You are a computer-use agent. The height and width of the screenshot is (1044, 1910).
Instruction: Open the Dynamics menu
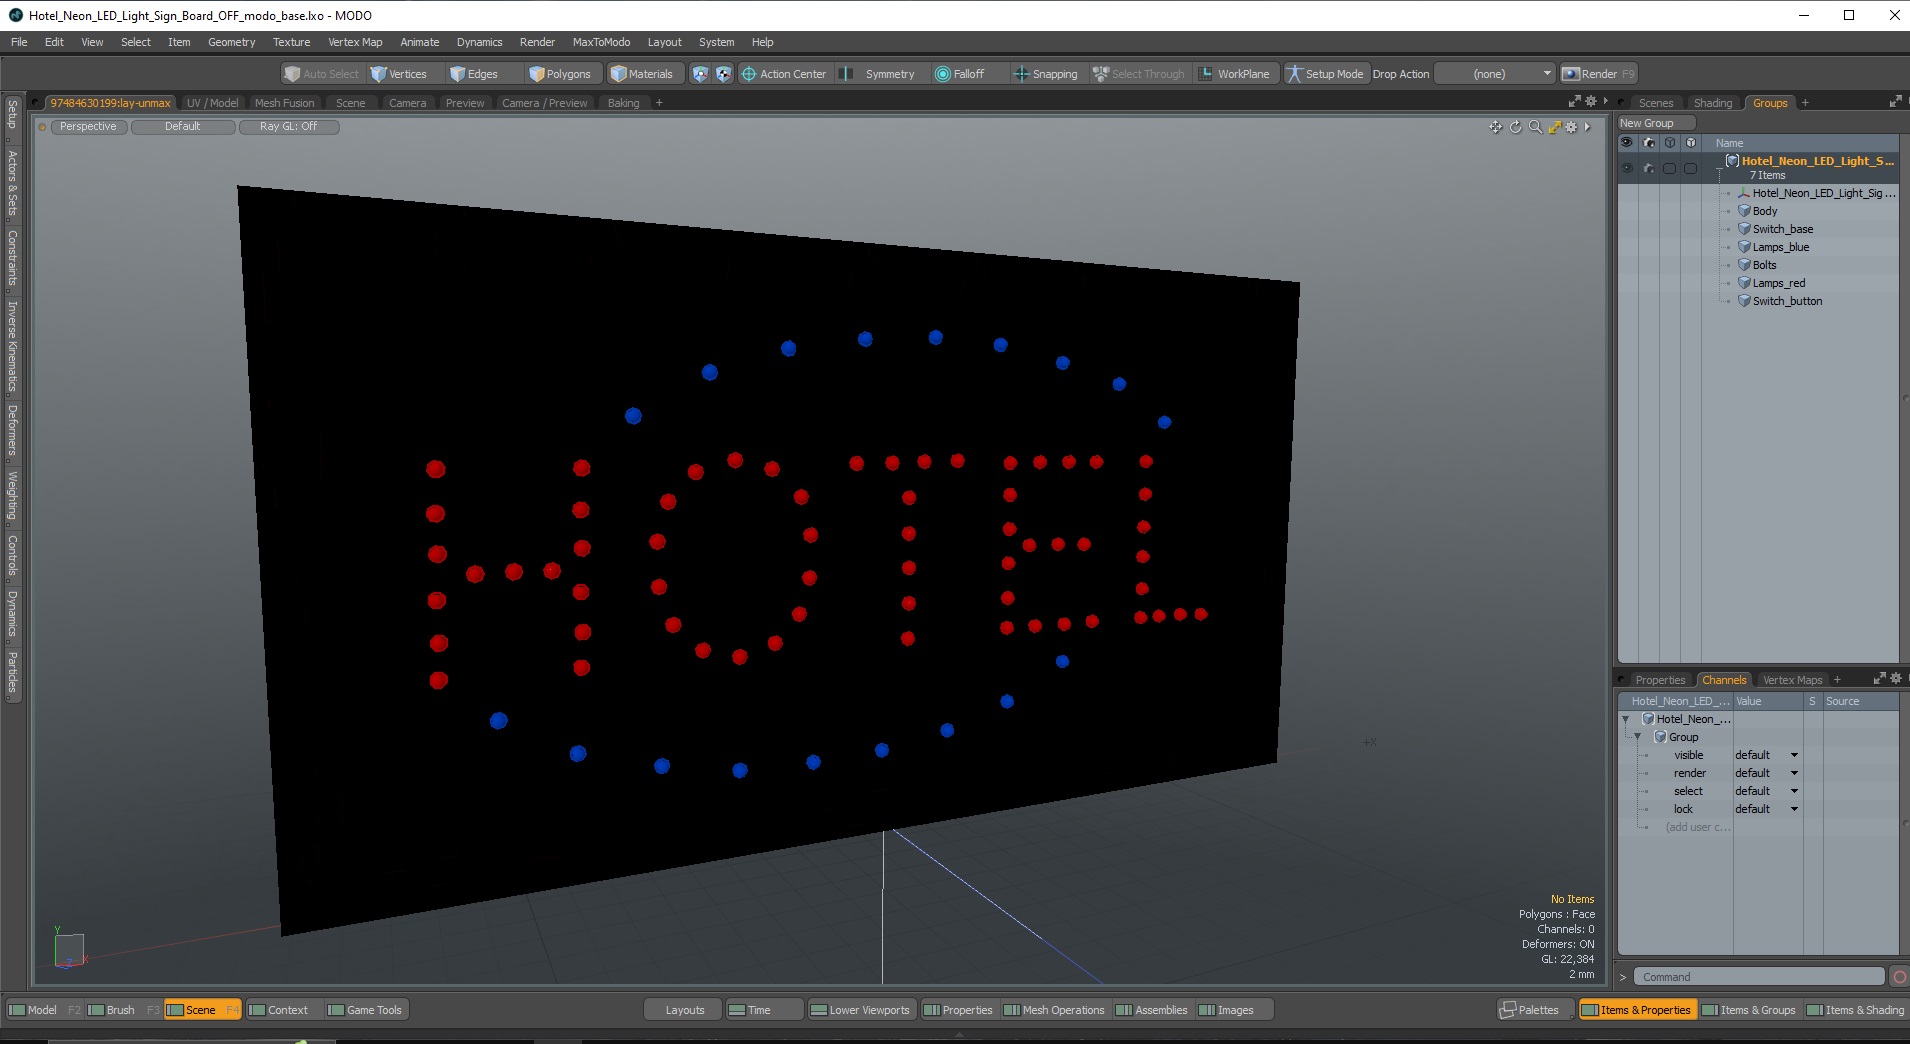click(479, 42)
